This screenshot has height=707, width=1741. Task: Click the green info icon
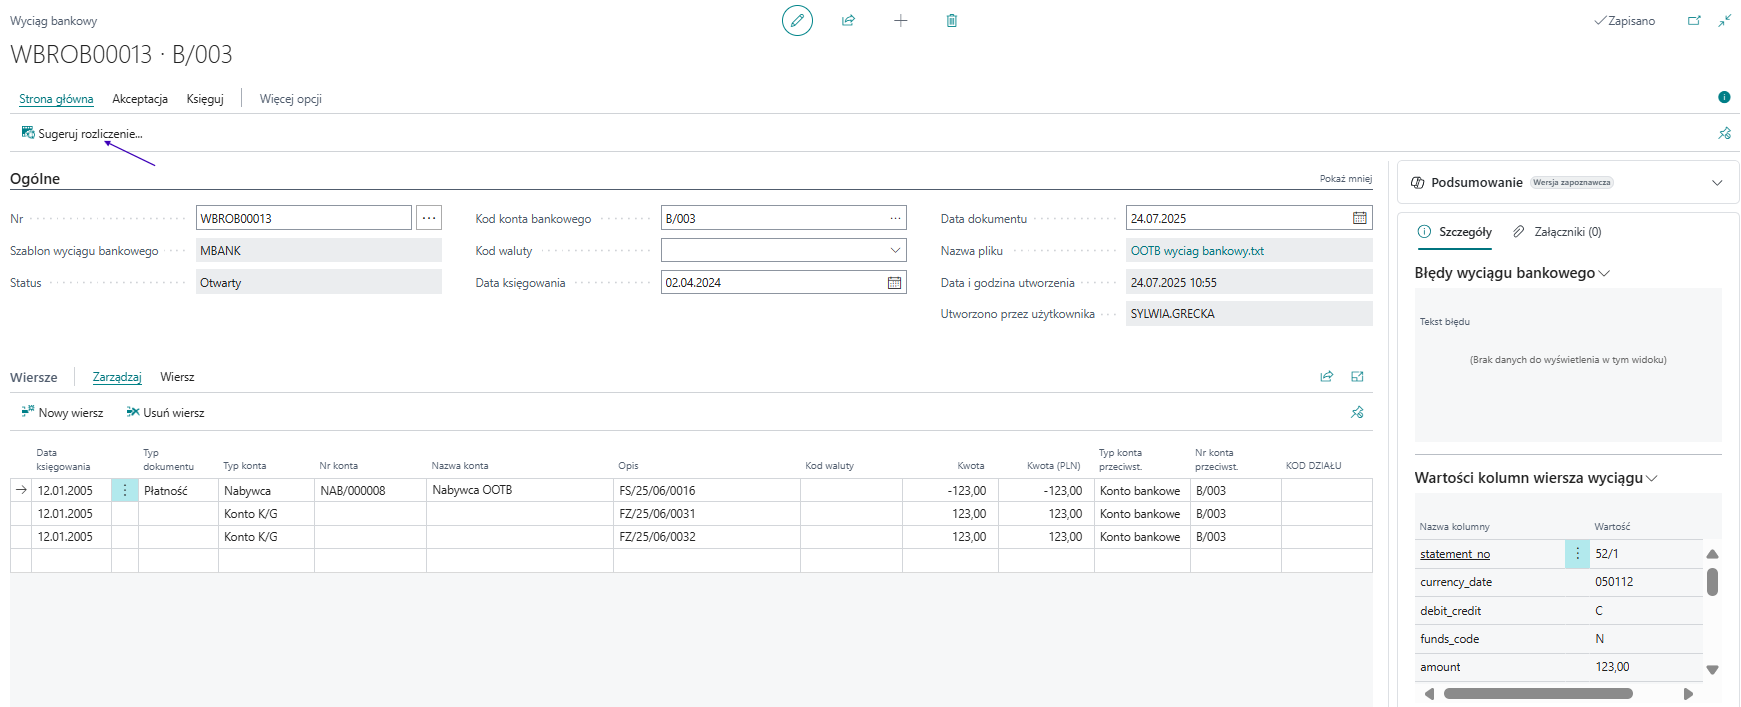tap(1724, 97)
